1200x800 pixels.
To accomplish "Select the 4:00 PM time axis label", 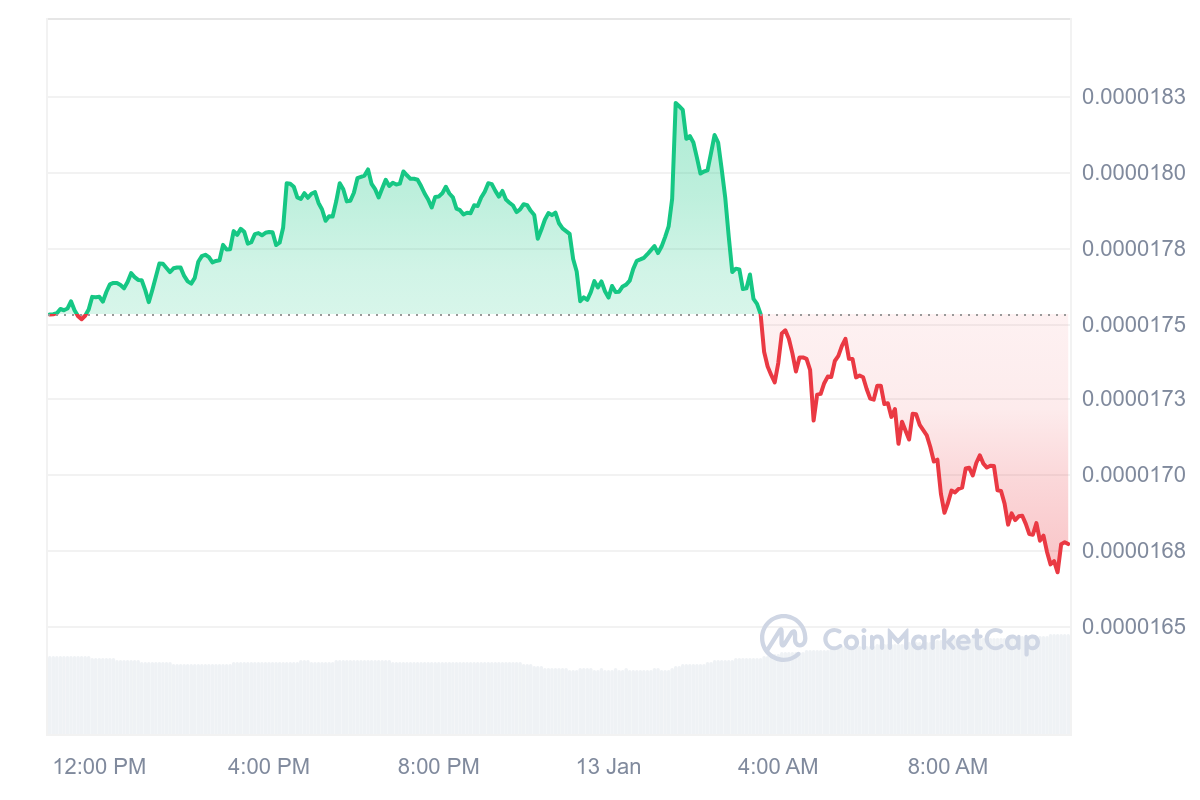I will pos(269,767).
